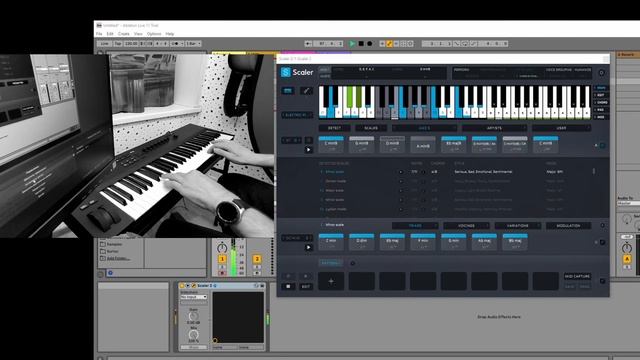
Task: Select PATTERN 1 tab in Scaler
Action: [331, 263]
